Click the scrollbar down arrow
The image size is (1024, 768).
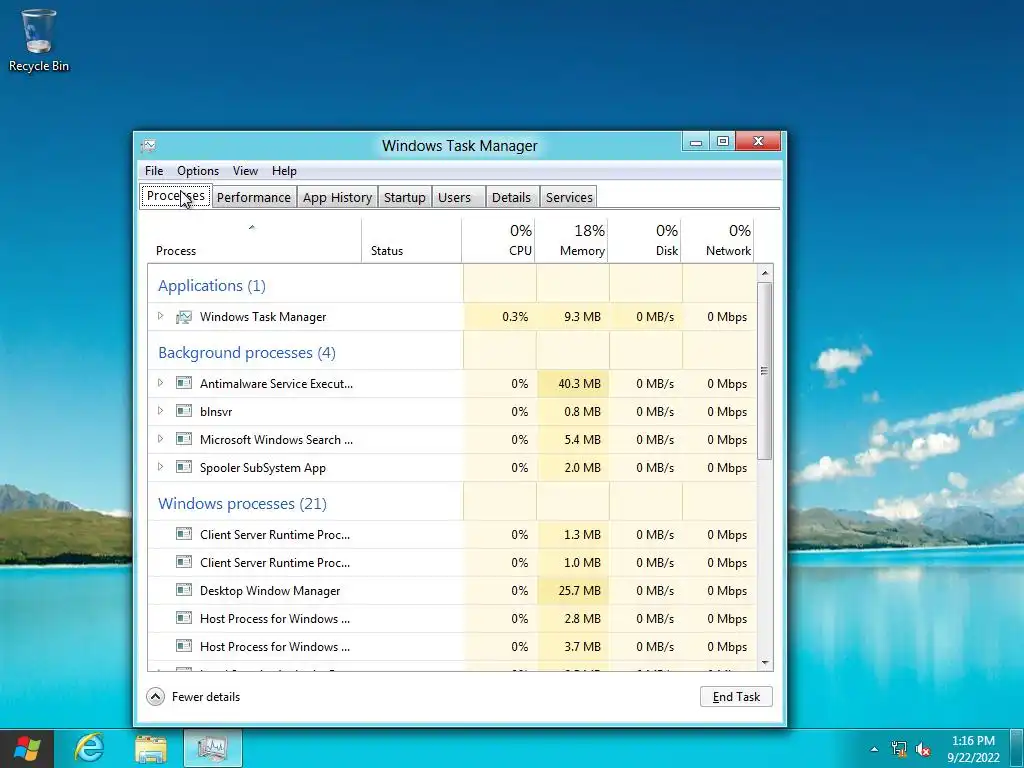point(765,663)
